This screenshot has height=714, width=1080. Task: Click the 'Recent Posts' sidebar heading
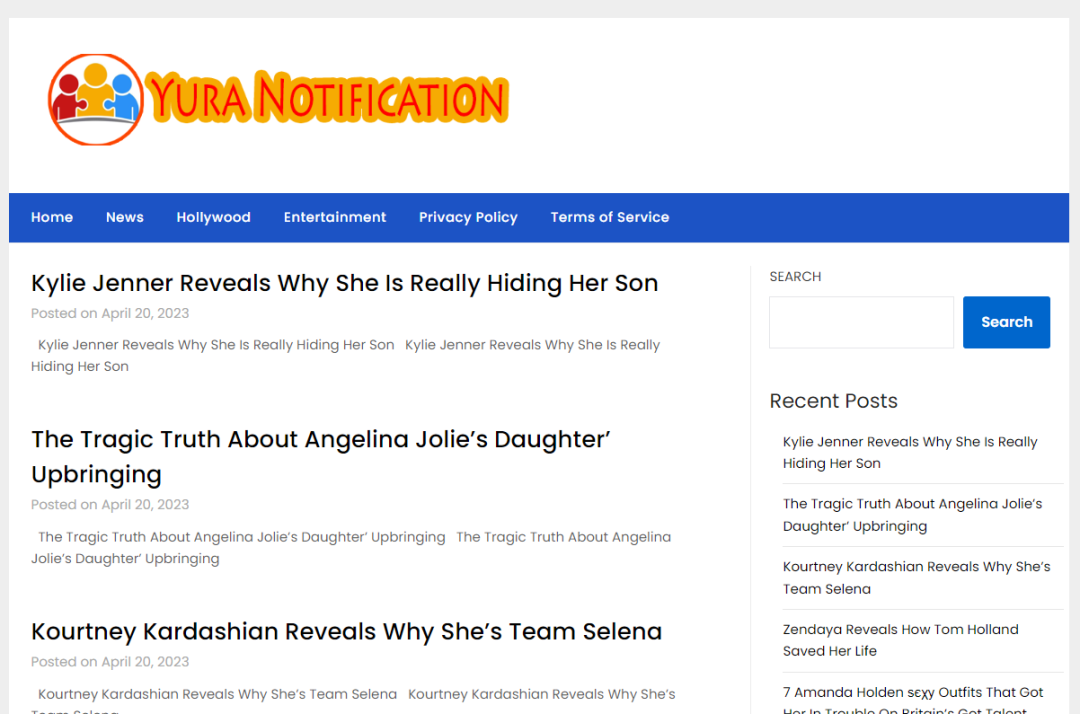pyautogui.click(x=833, y=401)
